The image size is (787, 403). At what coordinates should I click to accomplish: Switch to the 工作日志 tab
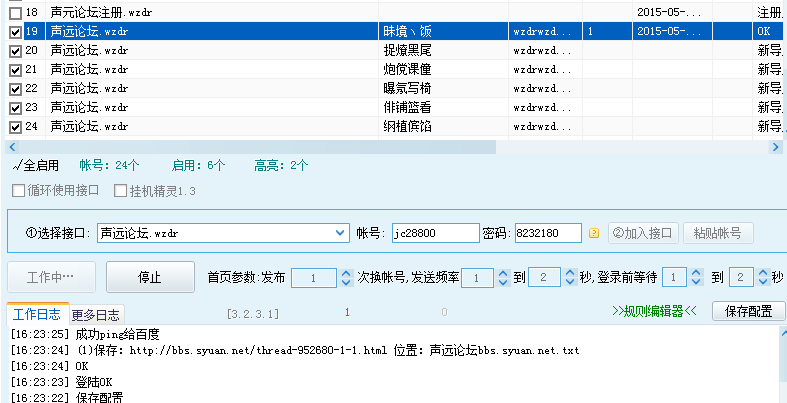click(38, 313)
